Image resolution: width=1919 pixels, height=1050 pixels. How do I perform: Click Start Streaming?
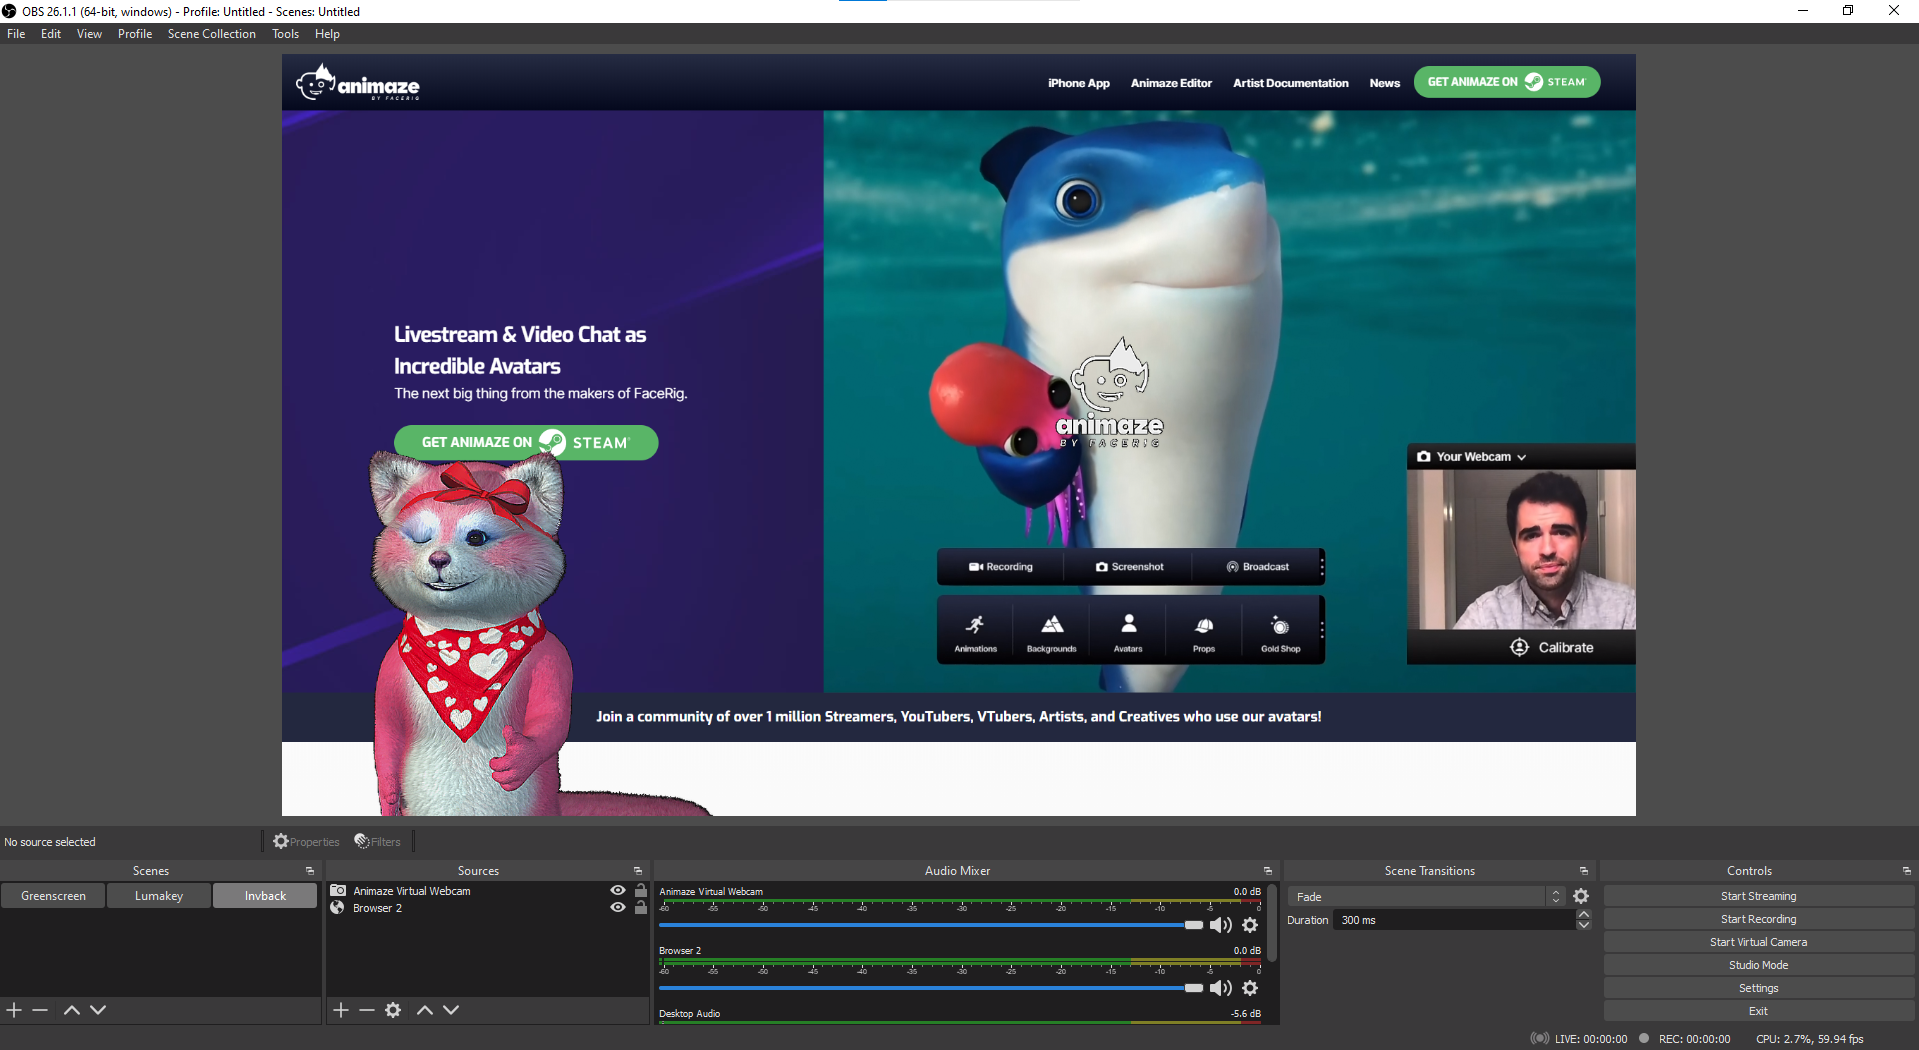1758,896
